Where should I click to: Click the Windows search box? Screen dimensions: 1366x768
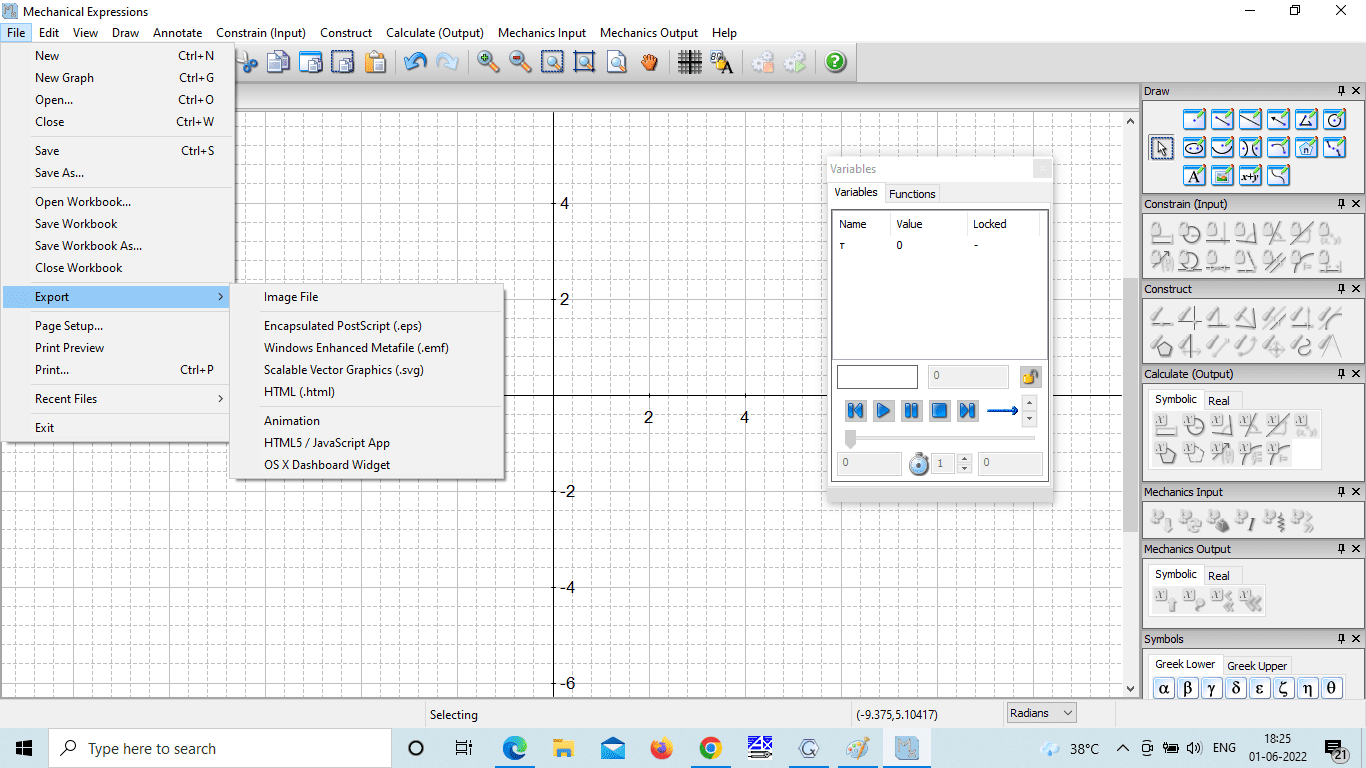(220, 748)
